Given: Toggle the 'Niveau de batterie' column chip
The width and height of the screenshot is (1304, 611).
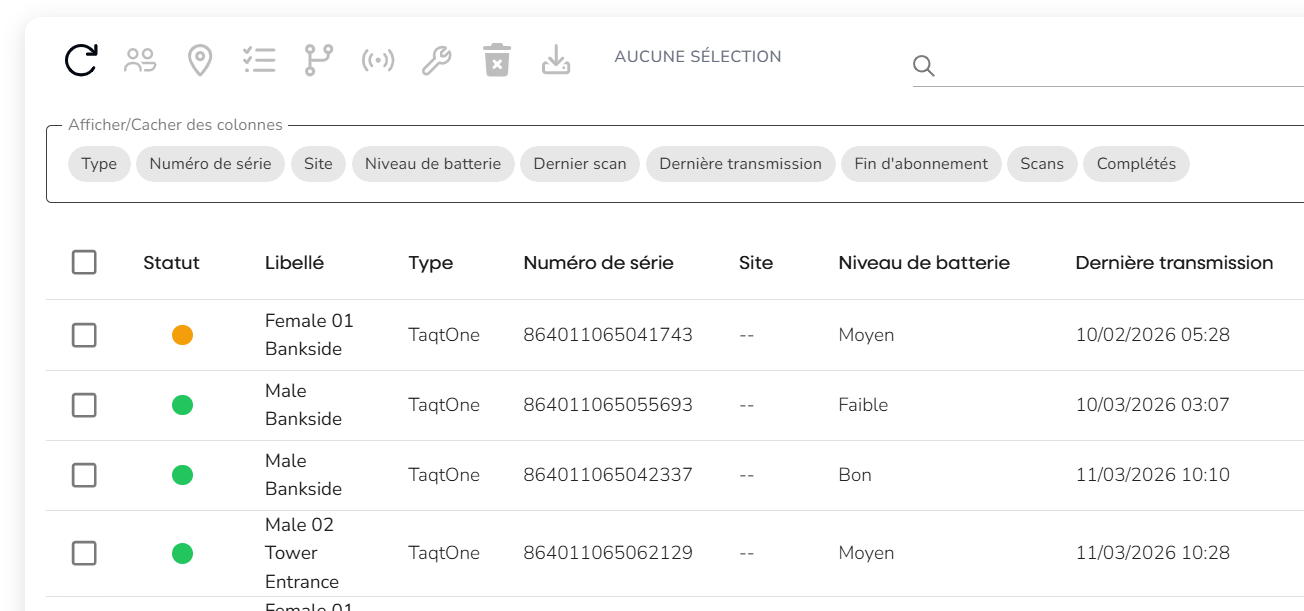Looking at the screenshot, I should pyautogui.click(x=433, y=163).
